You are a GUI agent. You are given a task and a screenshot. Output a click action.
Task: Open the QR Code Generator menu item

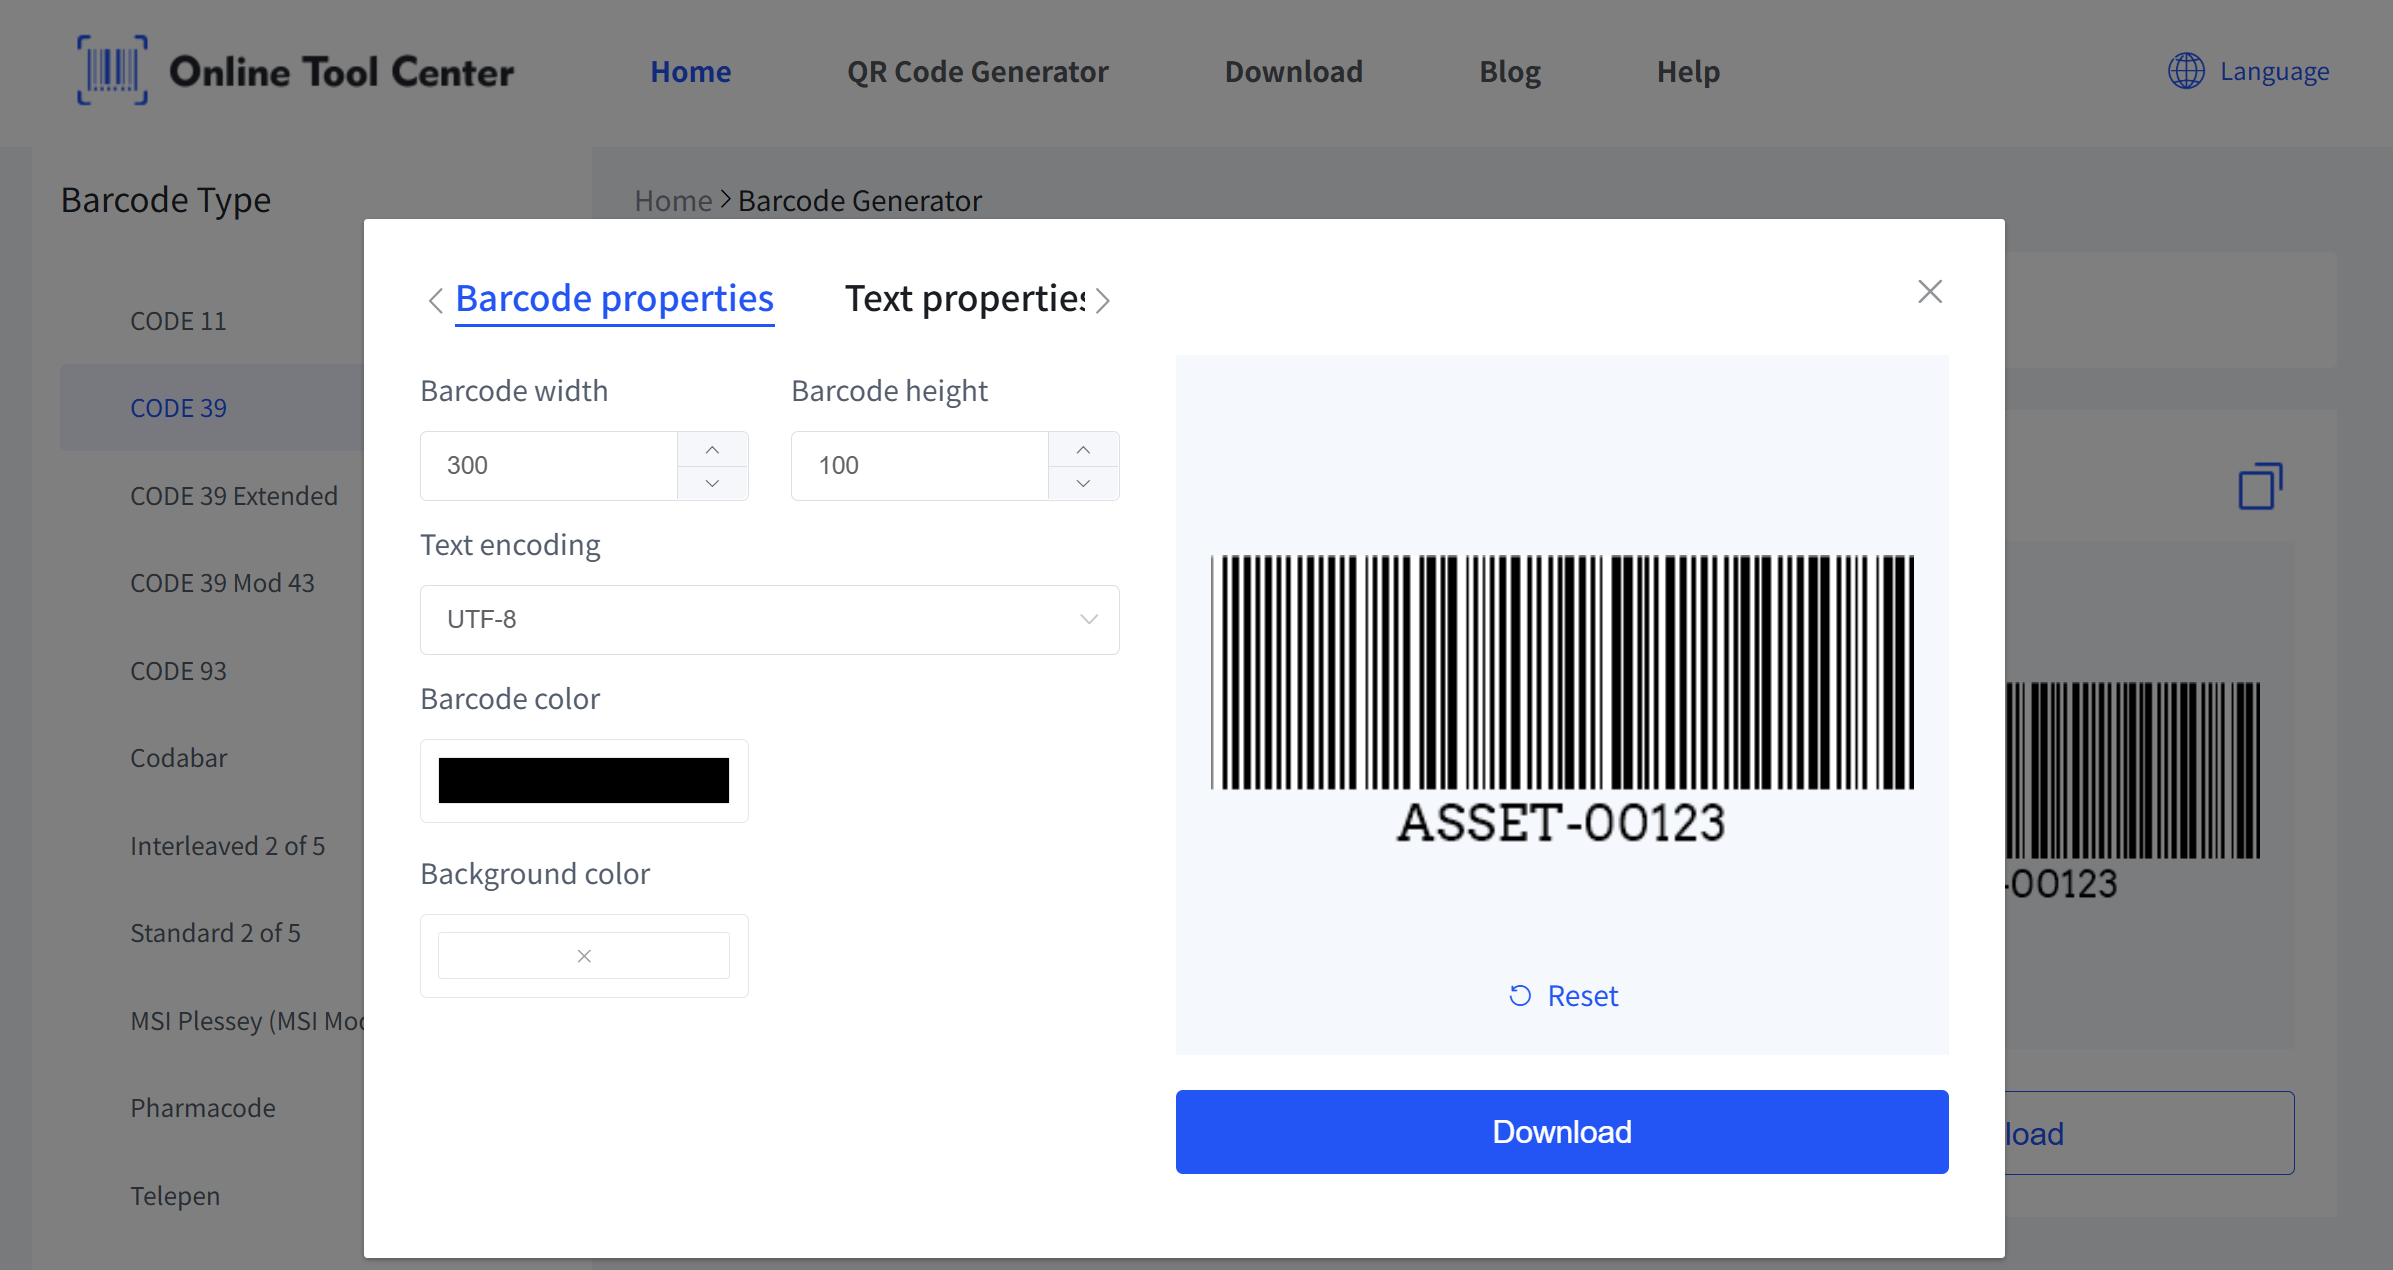(977, 72)
